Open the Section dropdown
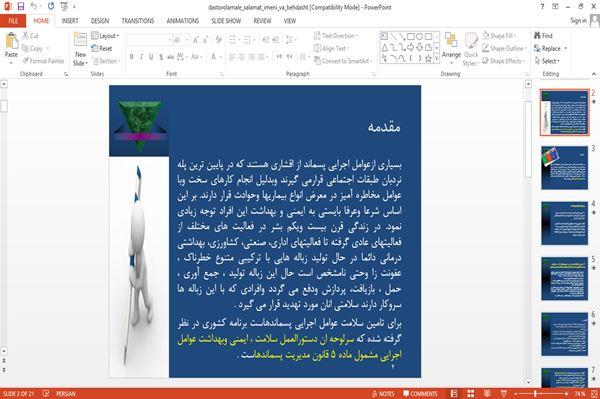The width and height of the screenshot is (600, 399). pyautogui.click(x=106, y=61)
